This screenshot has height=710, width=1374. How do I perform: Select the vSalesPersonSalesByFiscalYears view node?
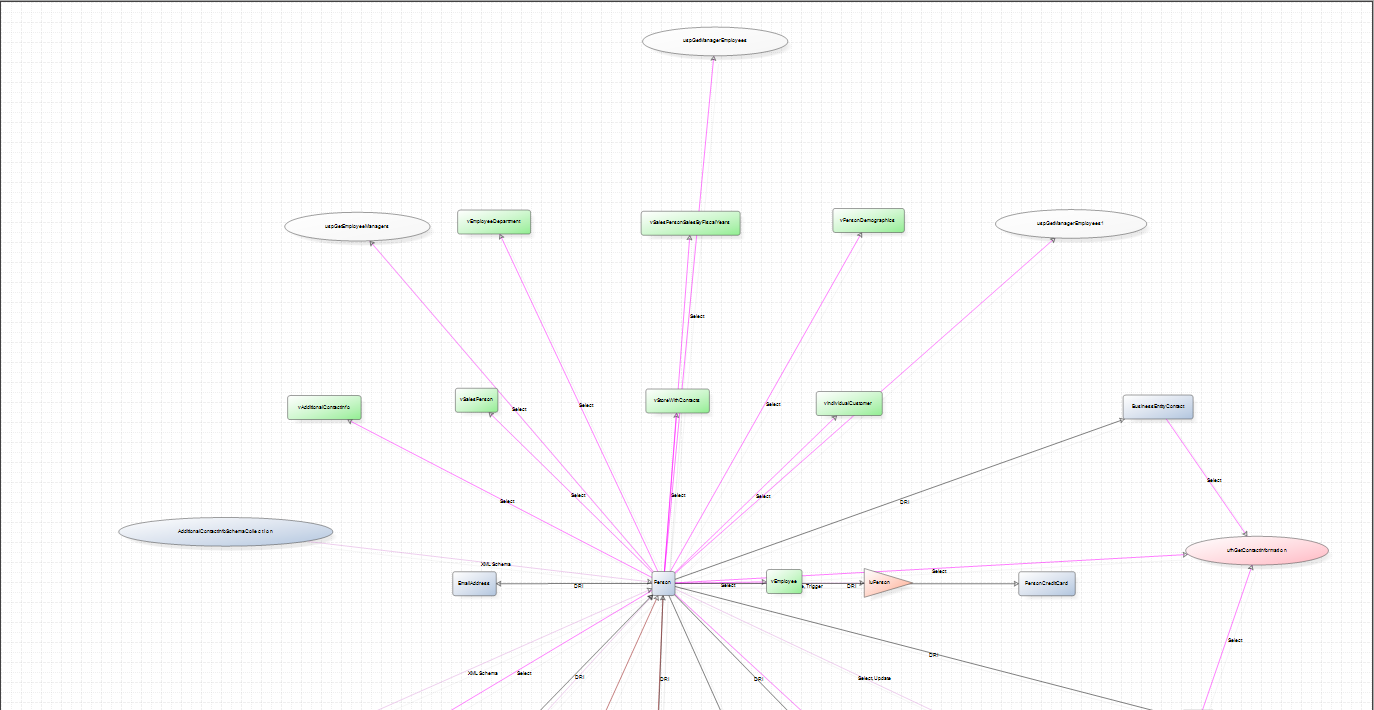pos(690,223)
